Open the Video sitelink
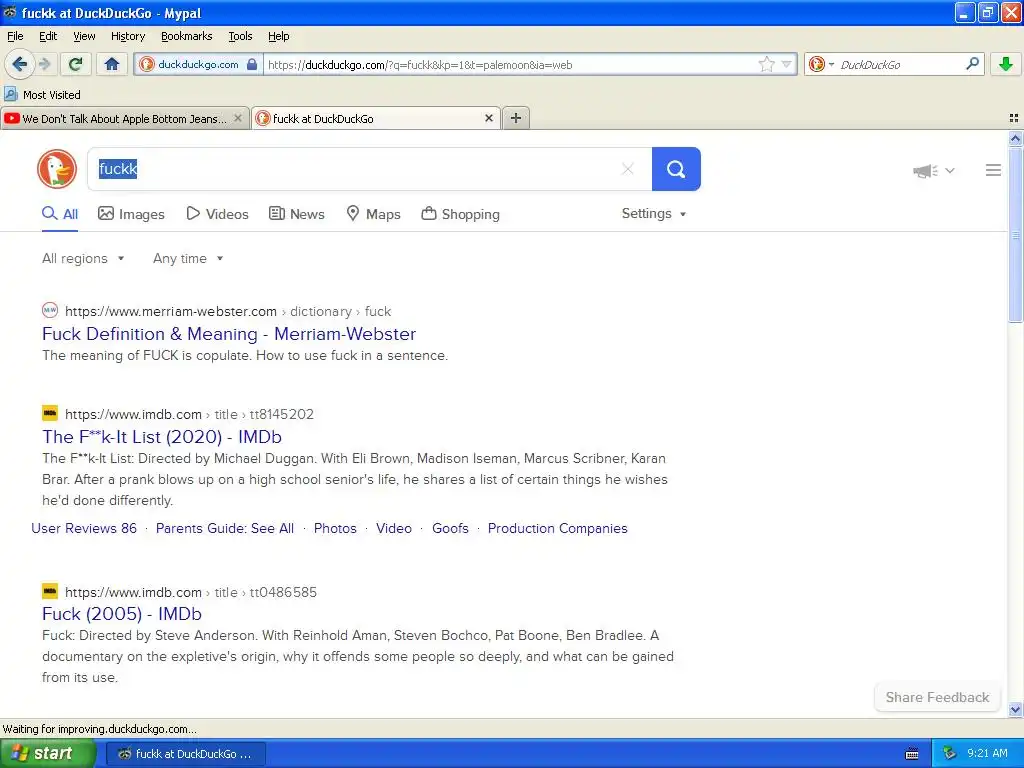The width and height of the screenshot is (1024, 768). coord(394,528)
